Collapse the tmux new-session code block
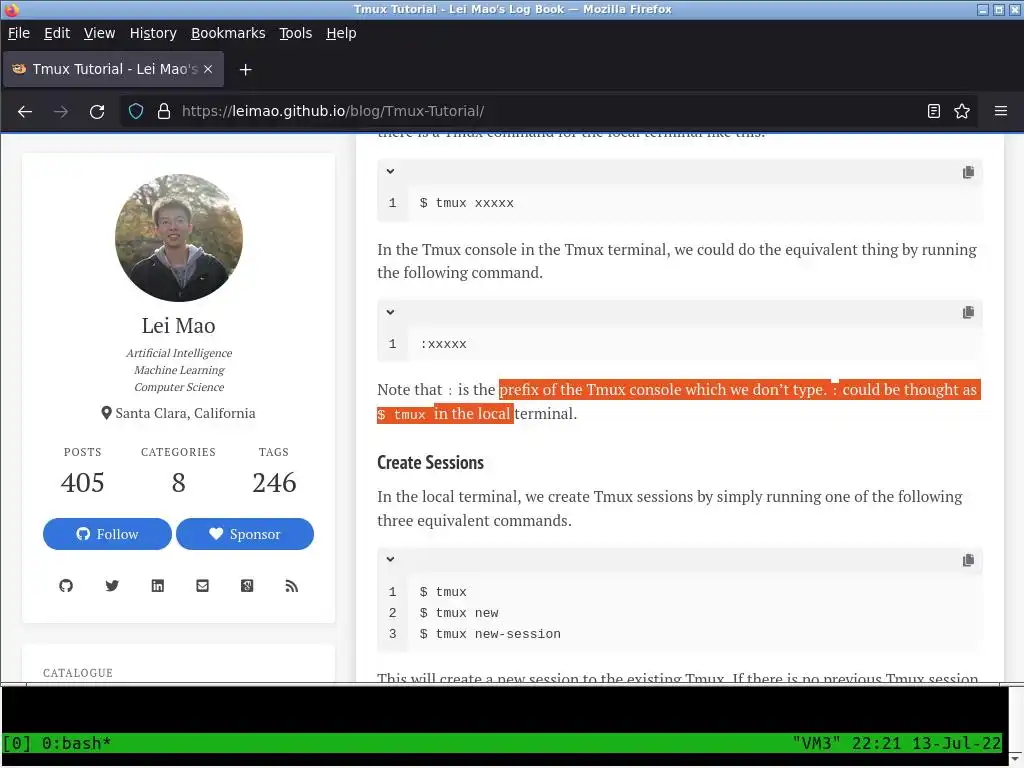The image size is (1024, 768). pyautogui.click(x=390, y=559)
